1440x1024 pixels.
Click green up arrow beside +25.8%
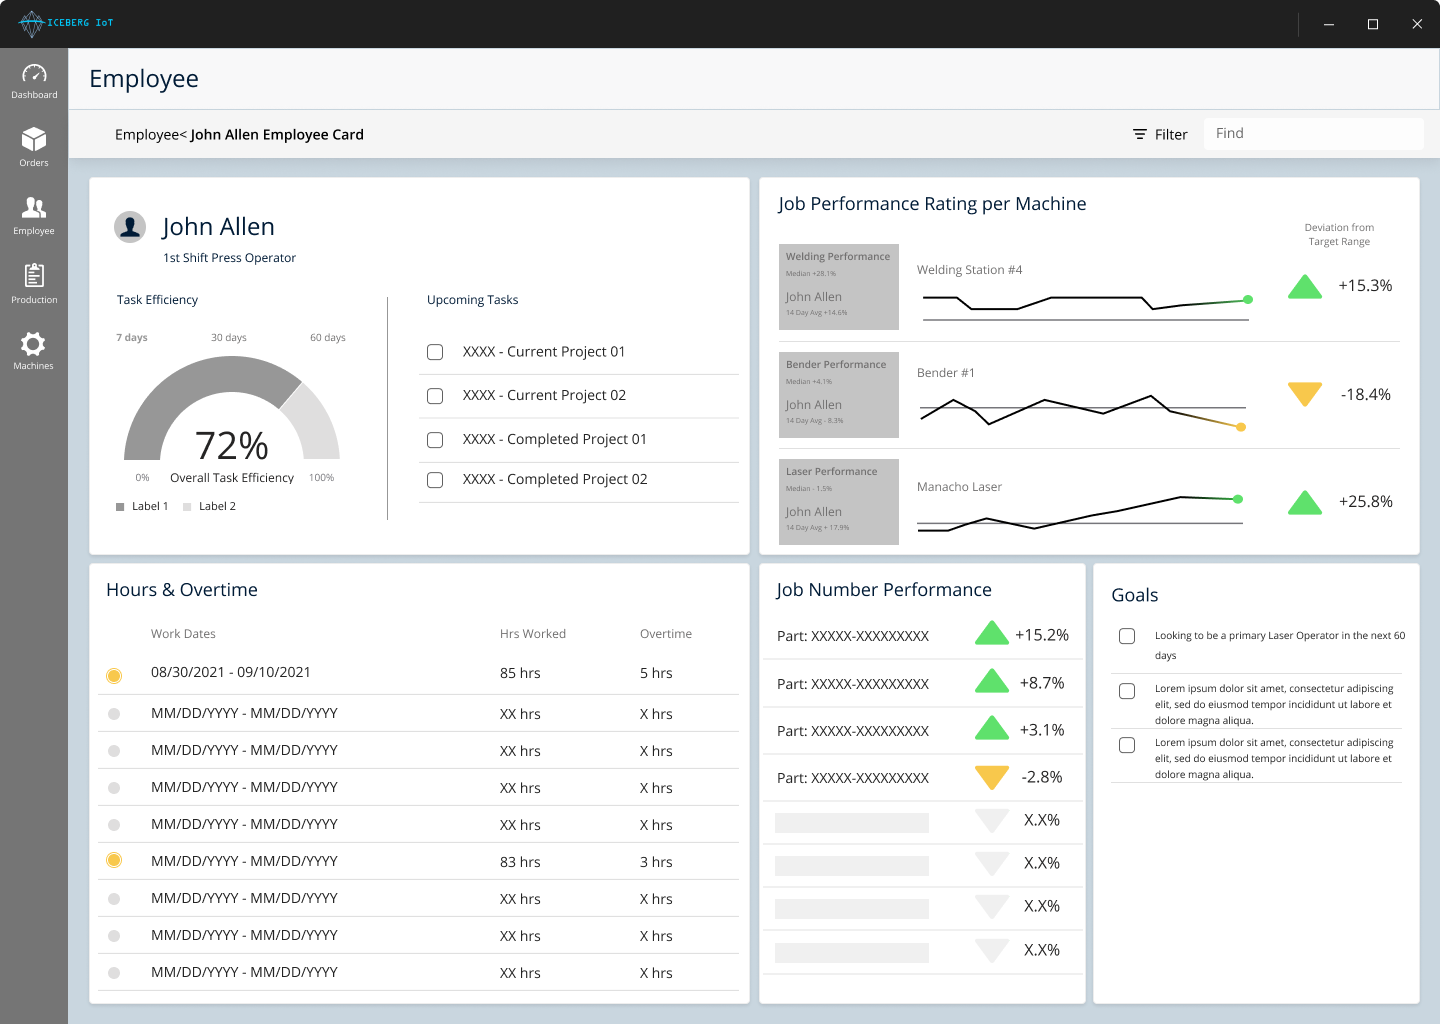click(x=1305, y=502)
